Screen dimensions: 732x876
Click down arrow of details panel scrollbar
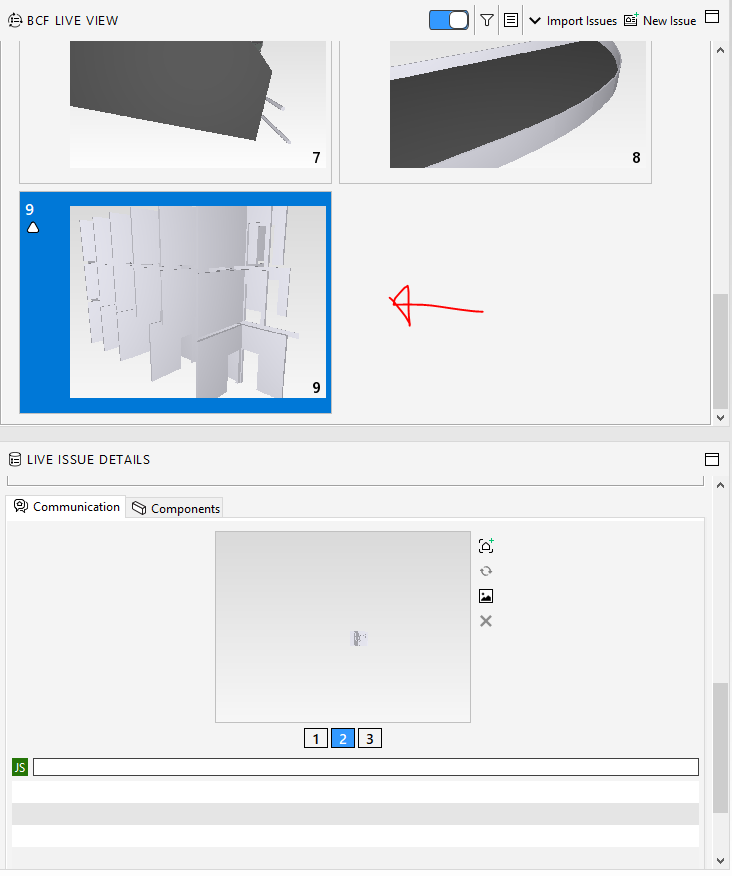720,861
